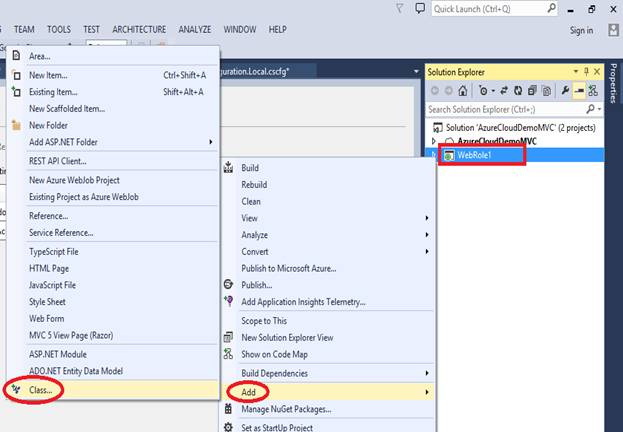
Task: Open the Solution Explorer window options dropdown
Action: pos(576,72)
